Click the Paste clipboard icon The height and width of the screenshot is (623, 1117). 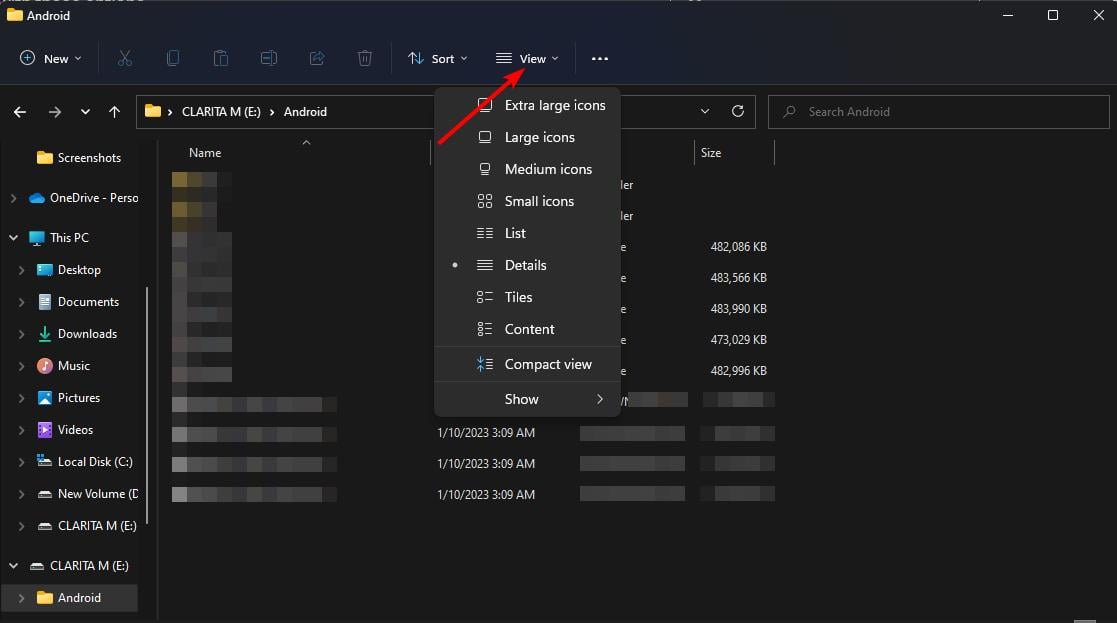pyautogui.click(x=221, y=59)
